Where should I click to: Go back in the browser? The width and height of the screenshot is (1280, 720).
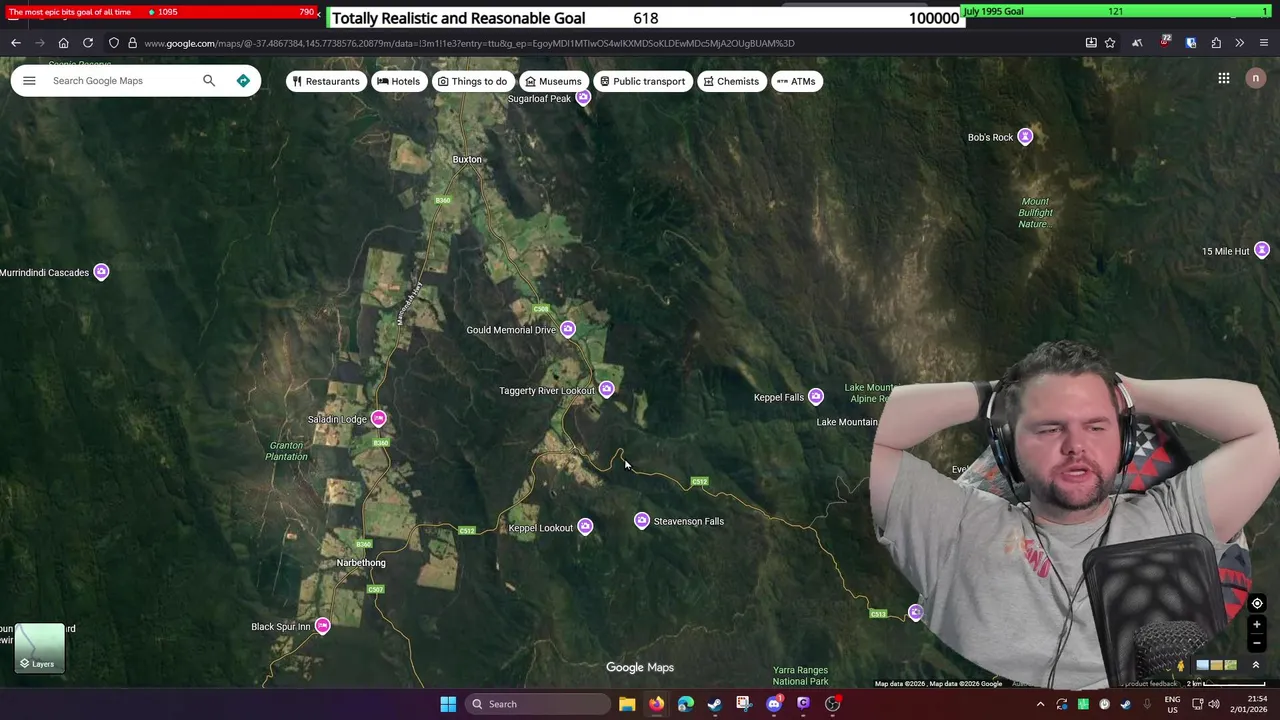point(16,43)
